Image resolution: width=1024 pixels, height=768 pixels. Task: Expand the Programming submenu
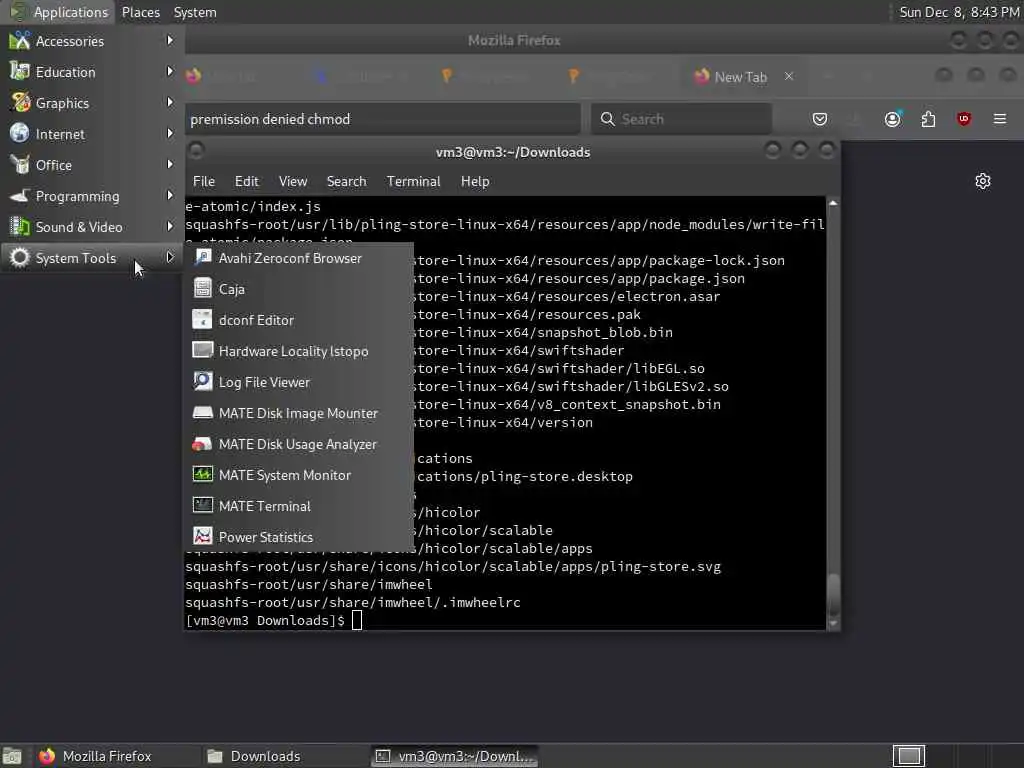pyautogui.click(x=92, y=196)
